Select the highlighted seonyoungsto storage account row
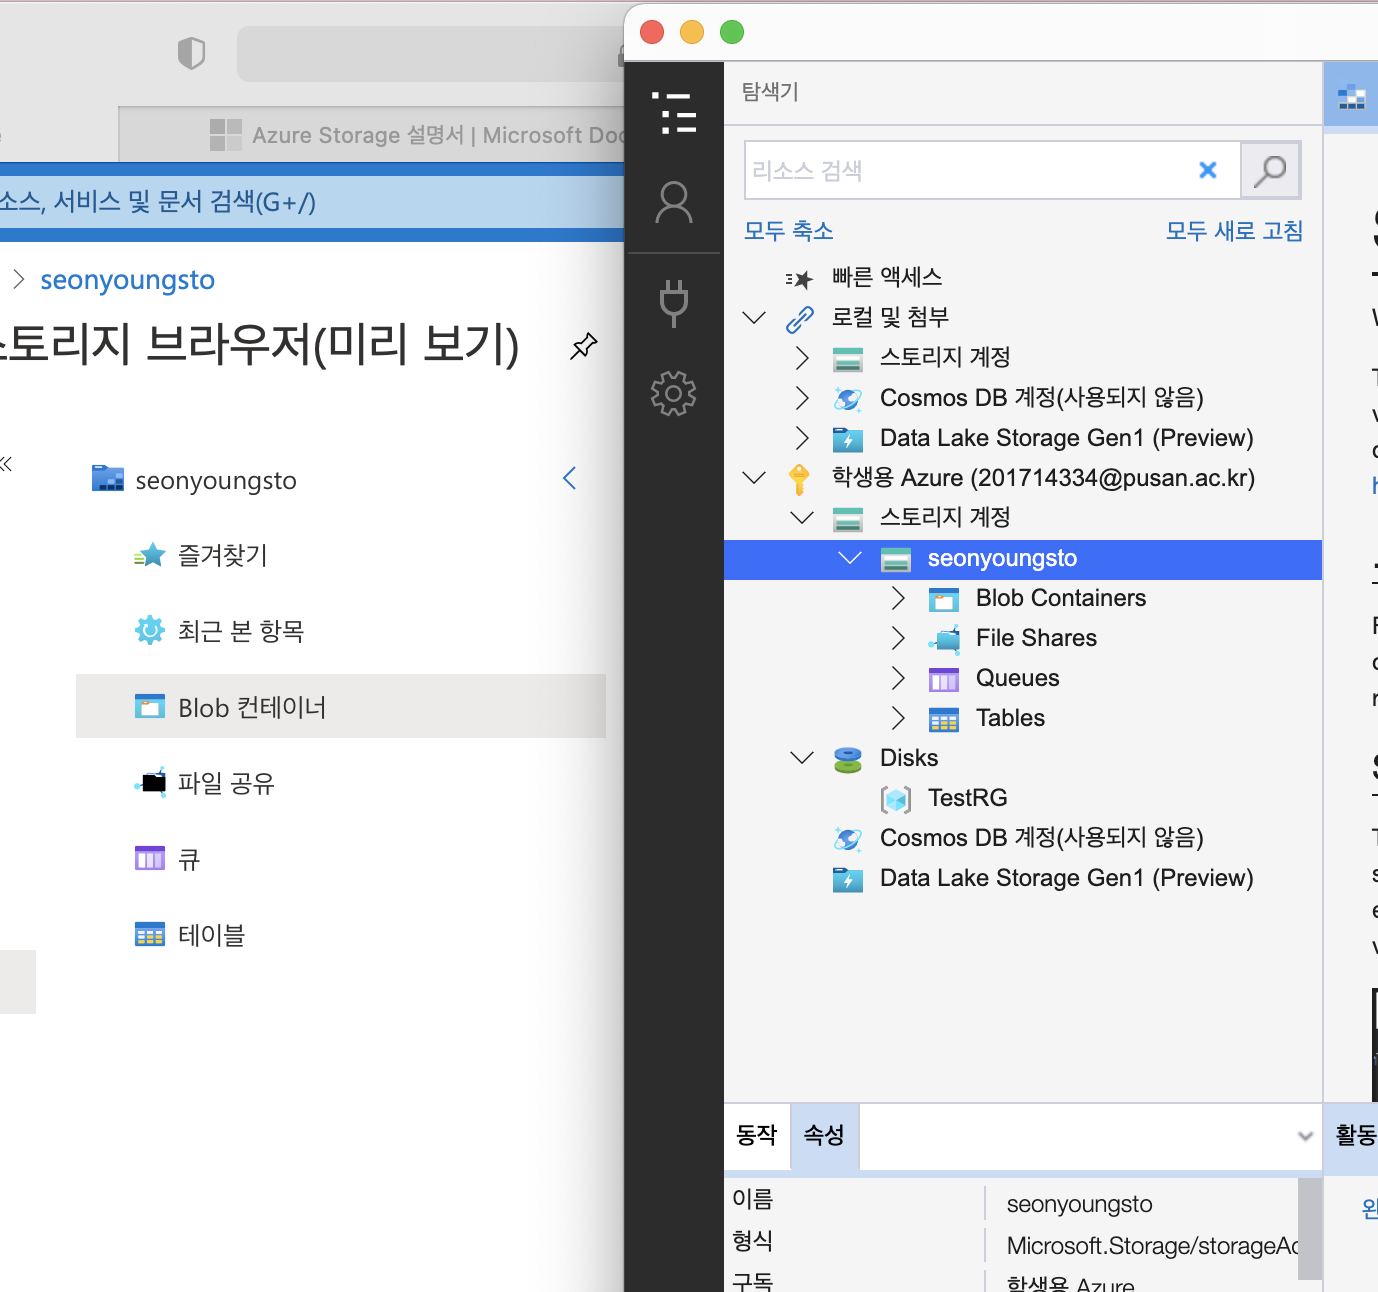1378x1292 pixels. 1022,559
